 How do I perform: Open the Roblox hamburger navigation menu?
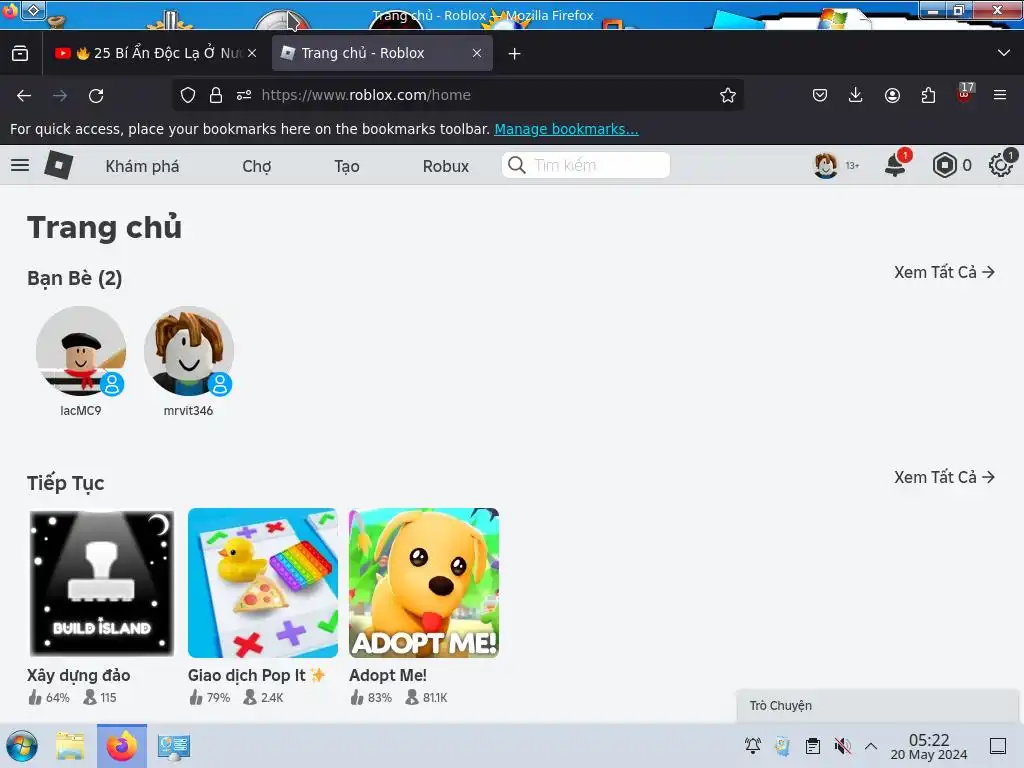pos(20,165)
